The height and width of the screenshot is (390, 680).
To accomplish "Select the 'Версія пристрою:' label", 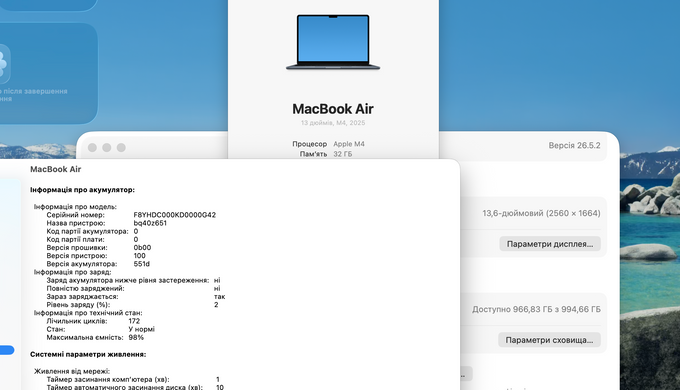I will [77, 256].
